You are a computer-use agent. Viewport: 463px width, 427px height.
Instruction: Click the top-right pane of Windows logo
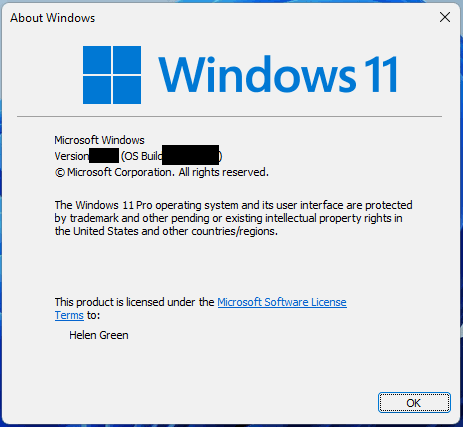[127, 60]
